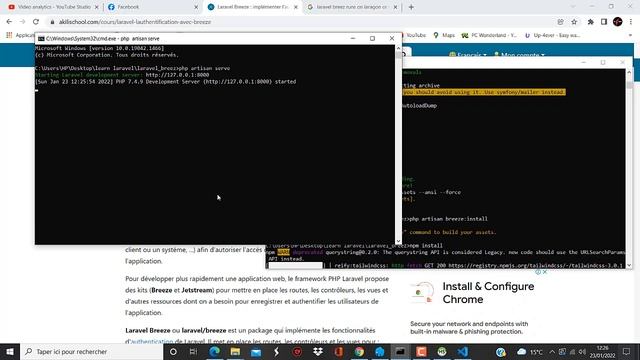Open Microsoft Office from taskbar

338,351
